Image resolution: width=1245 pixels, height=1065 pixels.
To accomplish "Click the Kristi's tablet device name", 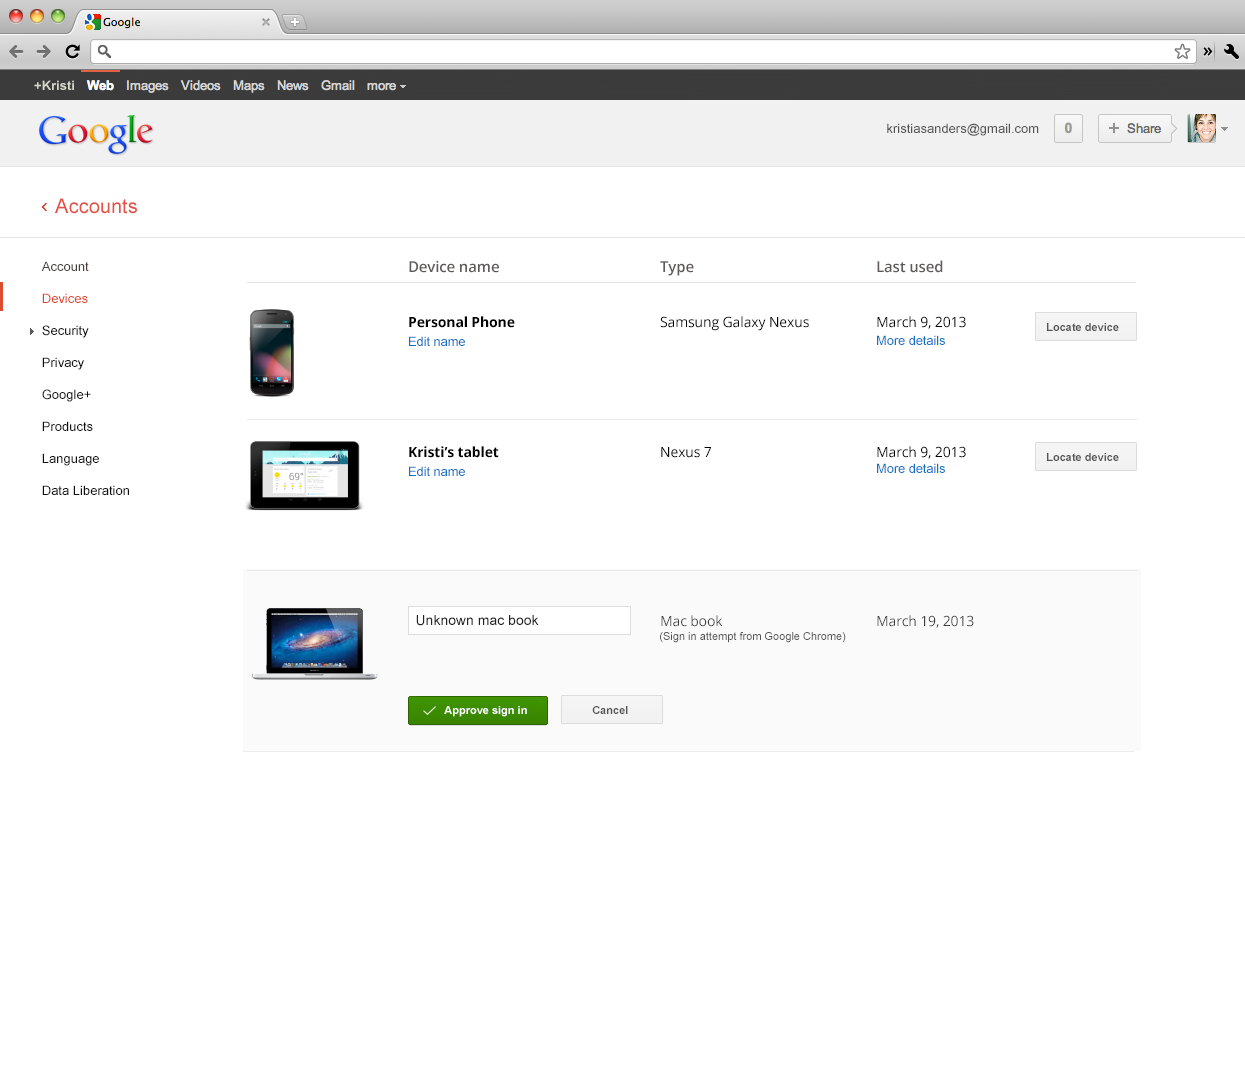I will (453, 452).
